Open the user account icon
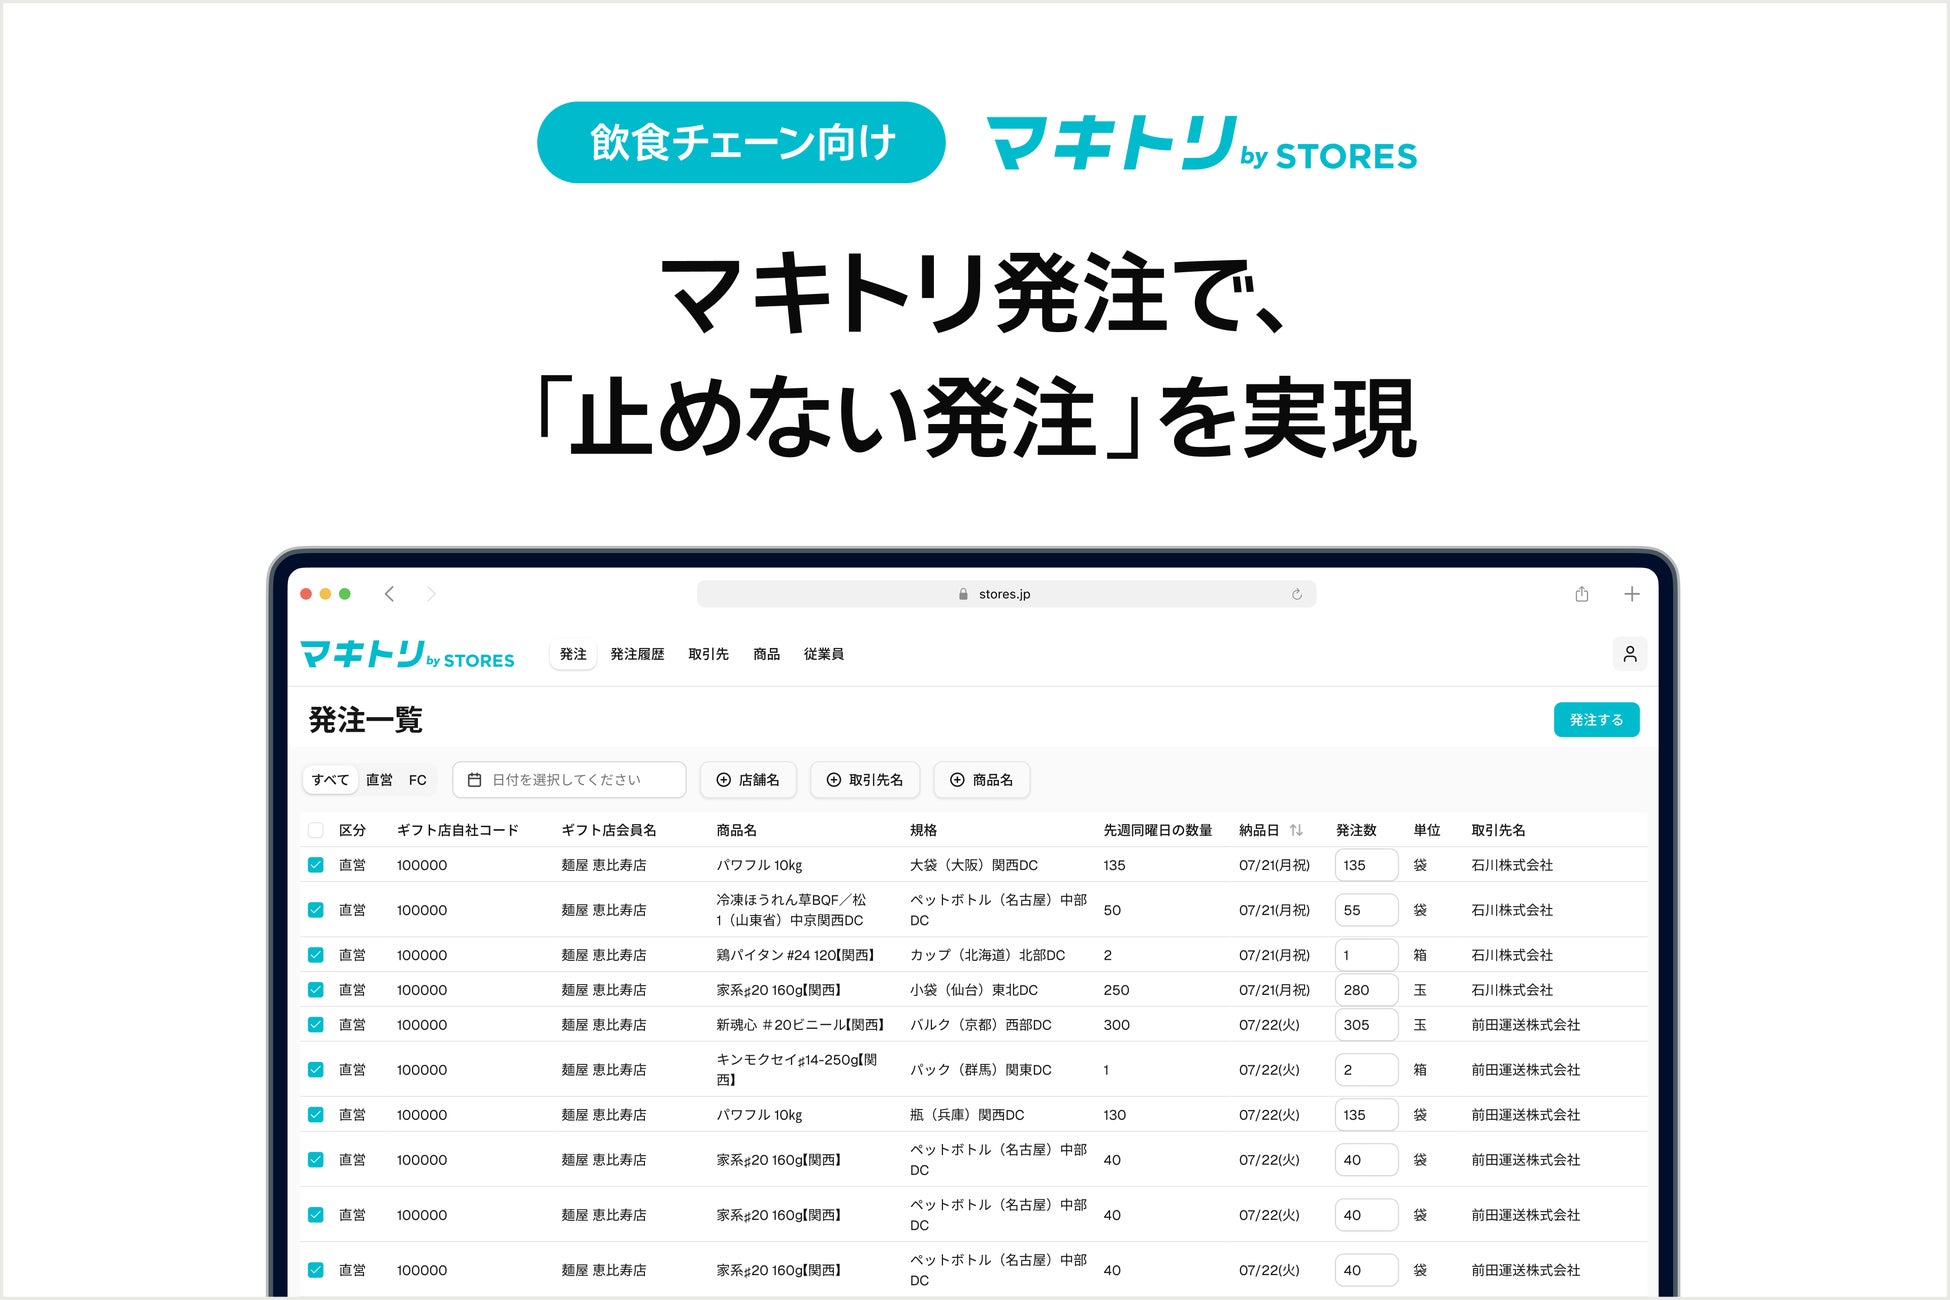 pos(1630,653)
